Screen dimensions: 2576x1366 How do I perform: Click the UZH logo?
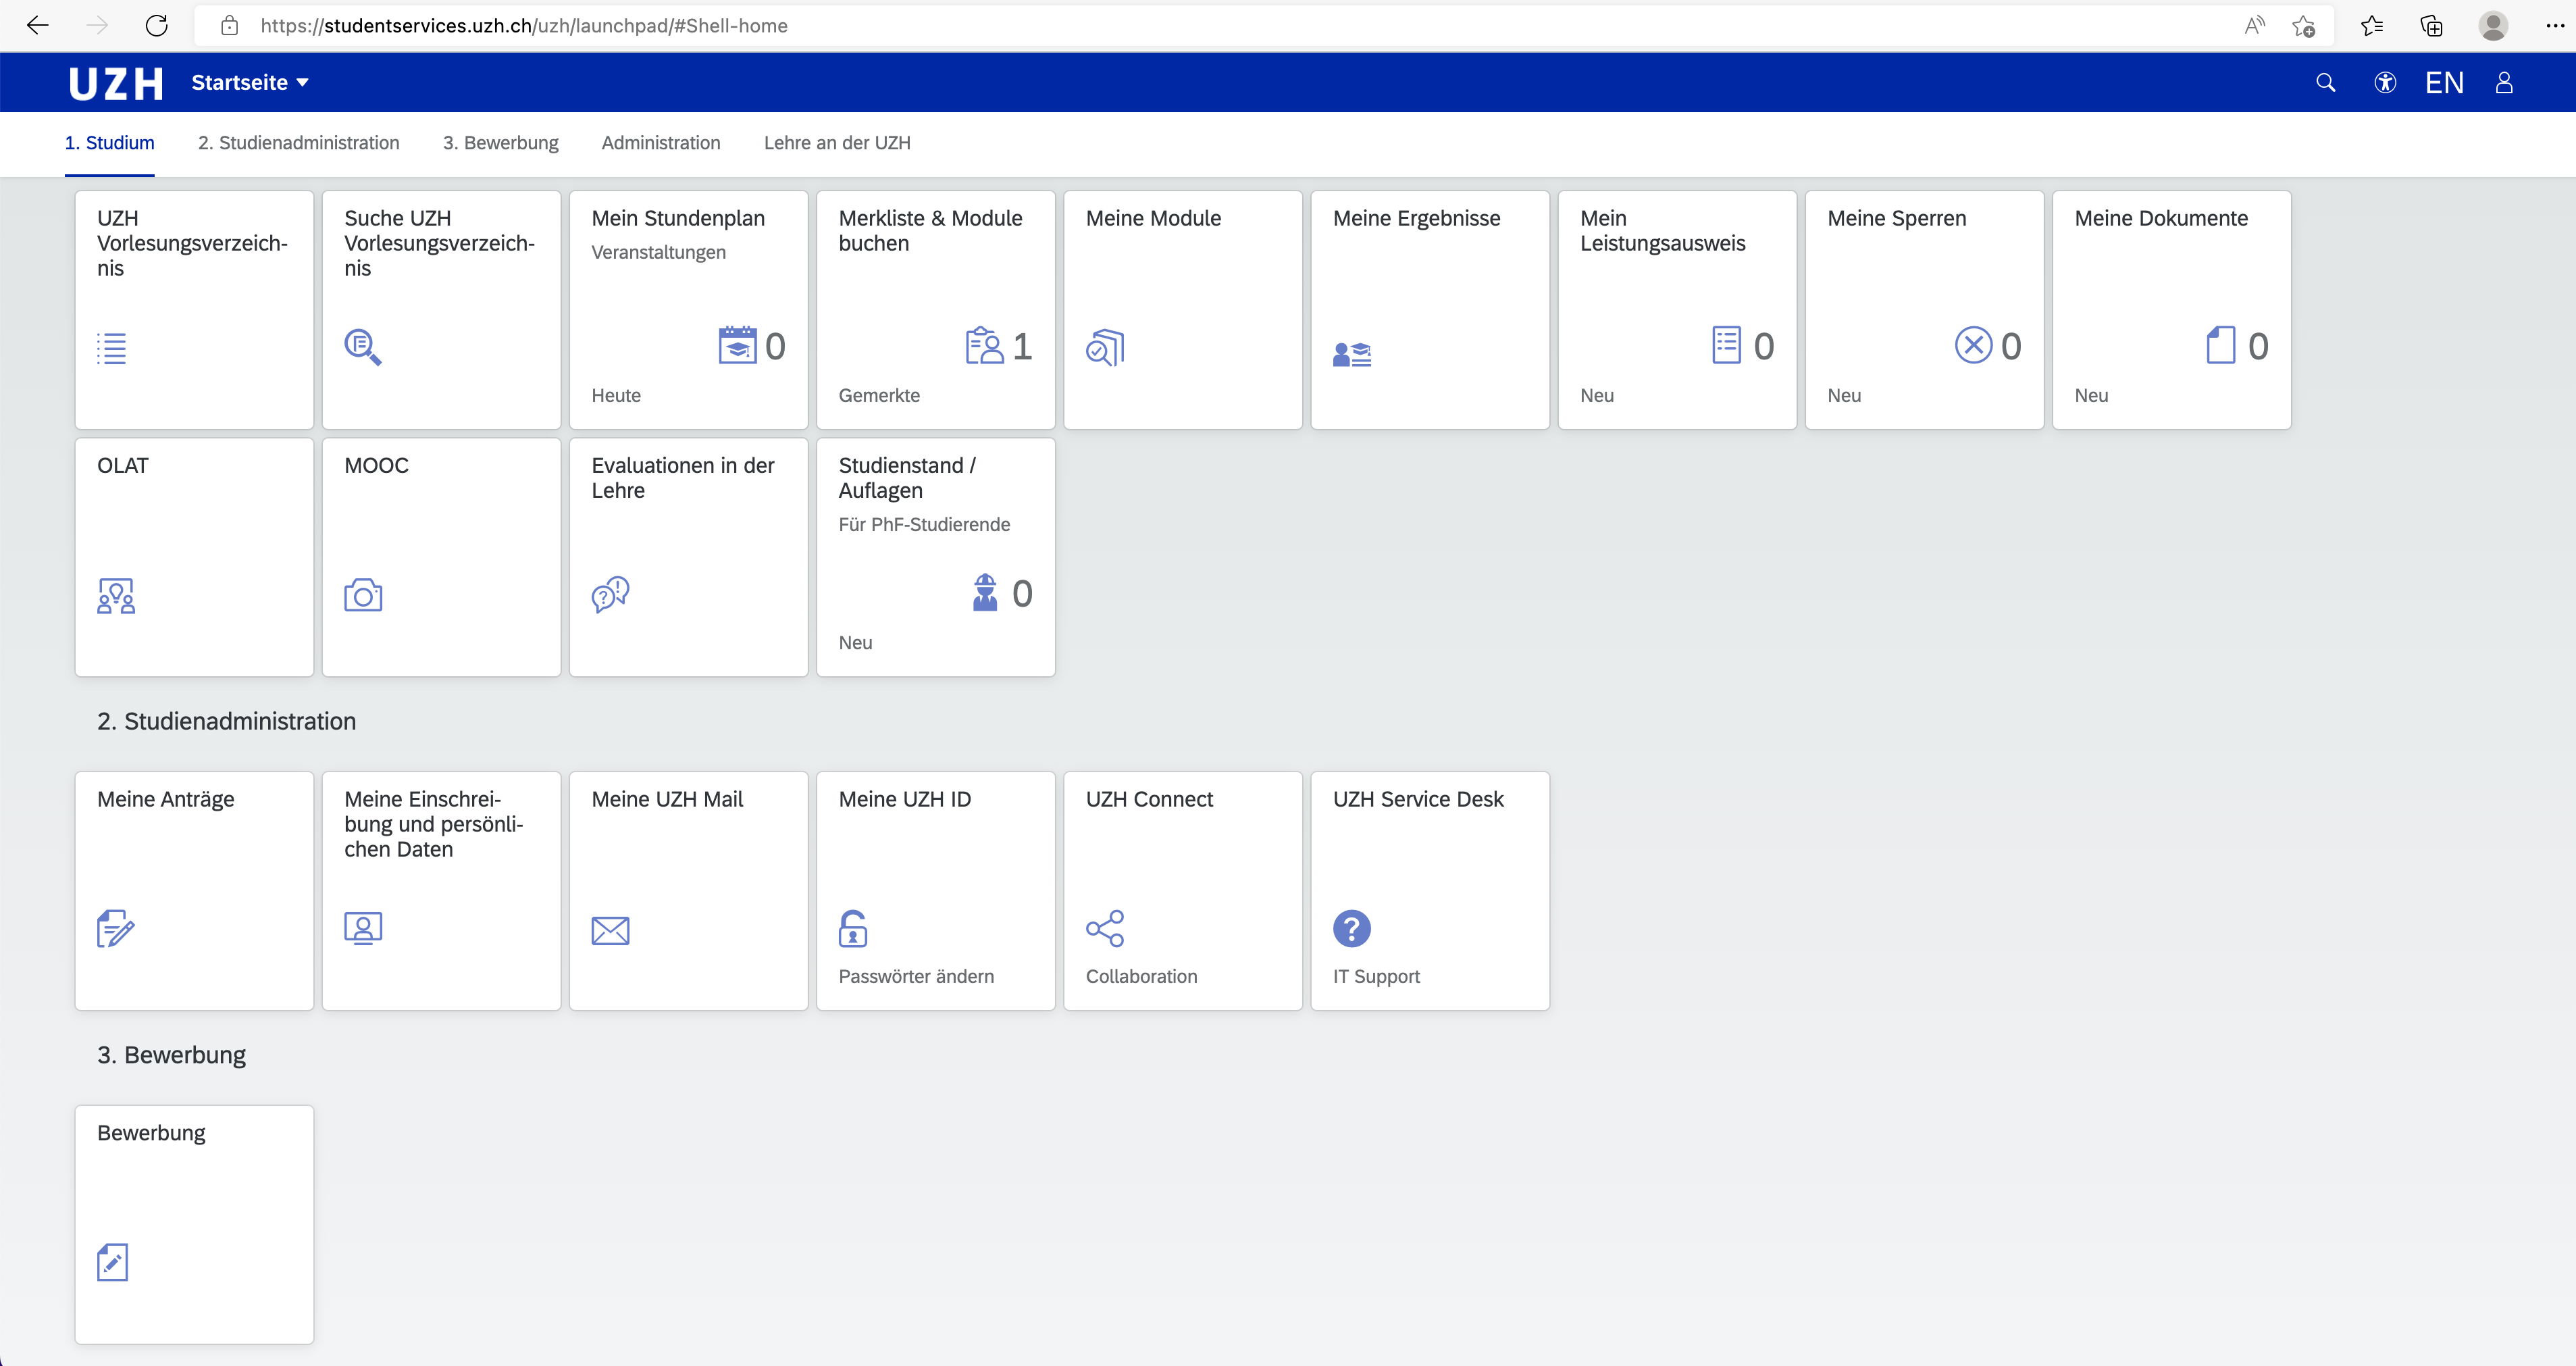coord(116,83)
